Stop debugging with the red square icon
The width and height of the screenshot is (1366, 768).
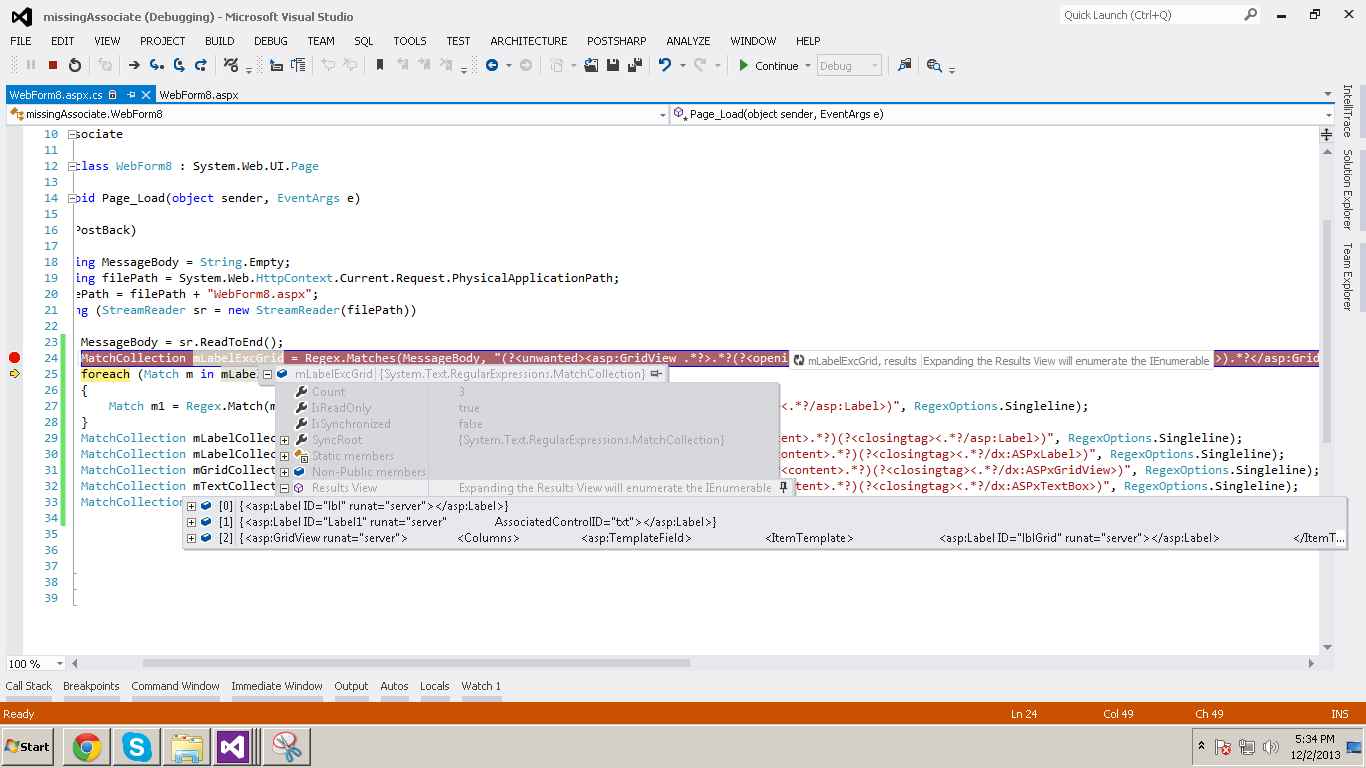click(53, 65)
